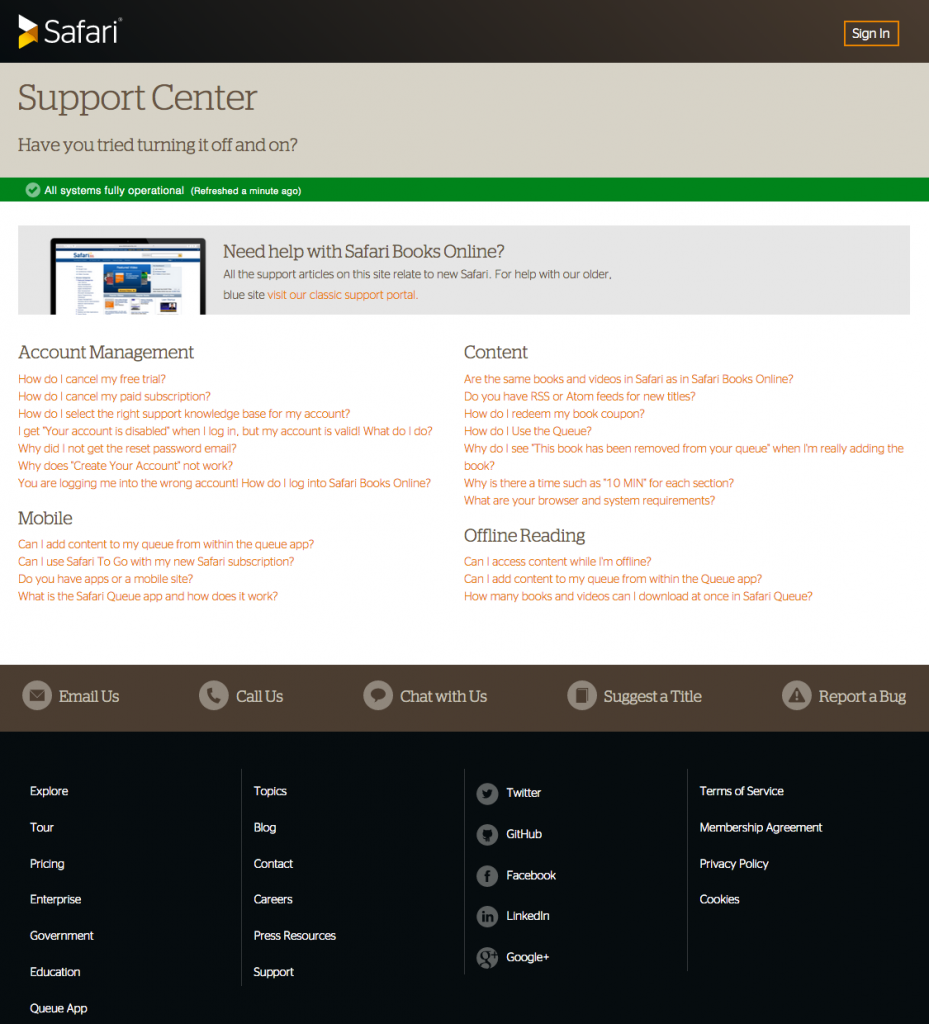Click the Facebook icon in footer
The image size is (929, 1024).
point(487,876)
